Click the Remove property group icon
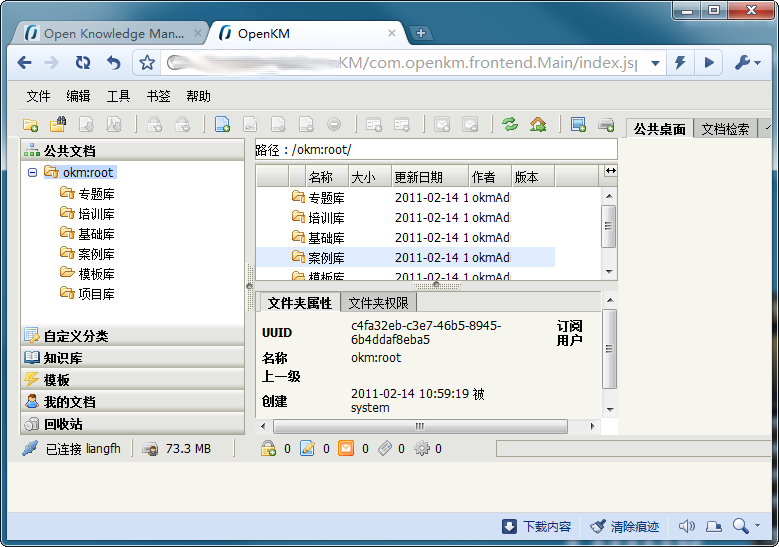The image size is (779, 547). click(x=401, y=124)
